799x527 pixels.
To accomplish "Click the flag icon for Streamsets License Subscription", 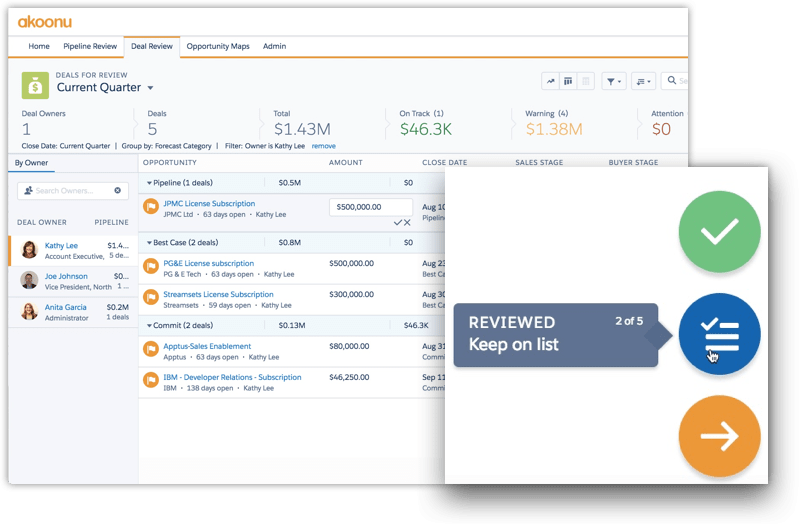I will click(151, 298).
